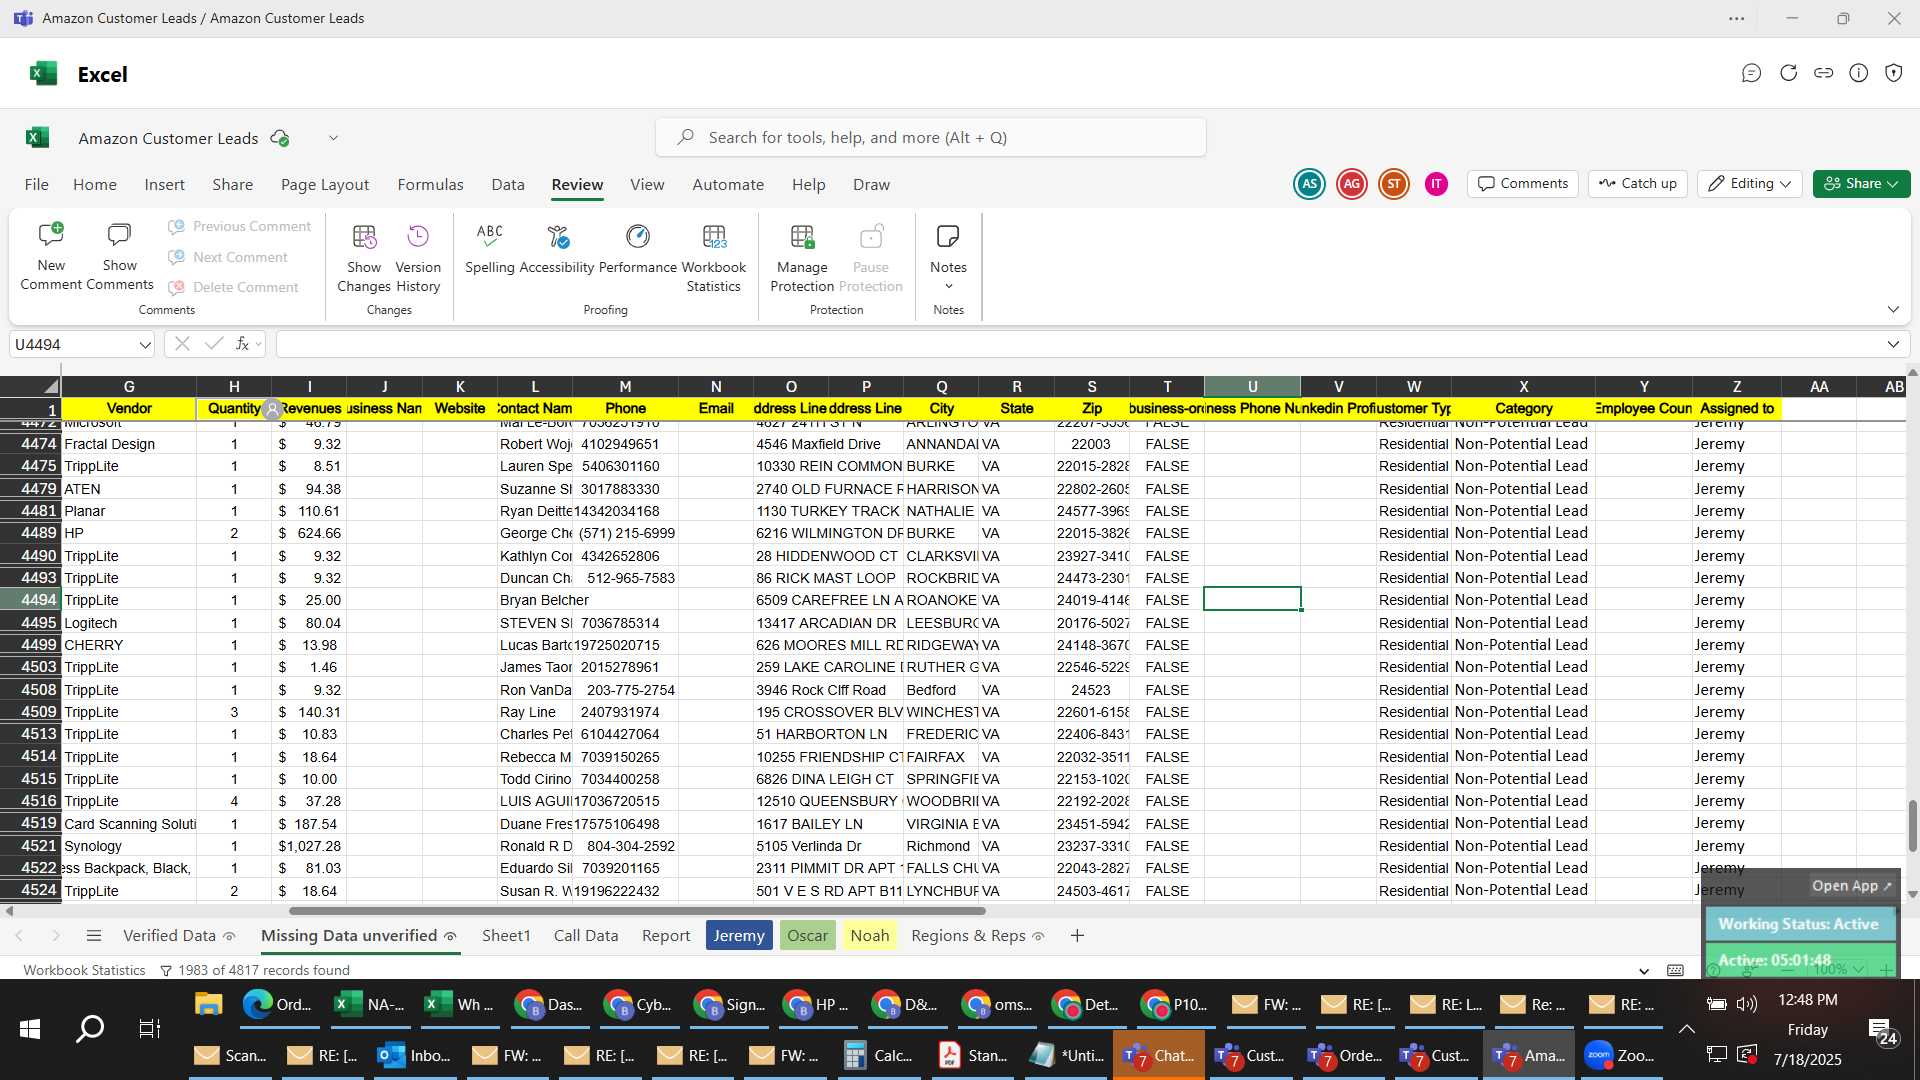Run the Spelling check
The image size is (1920, 1080).
(490, 250)
